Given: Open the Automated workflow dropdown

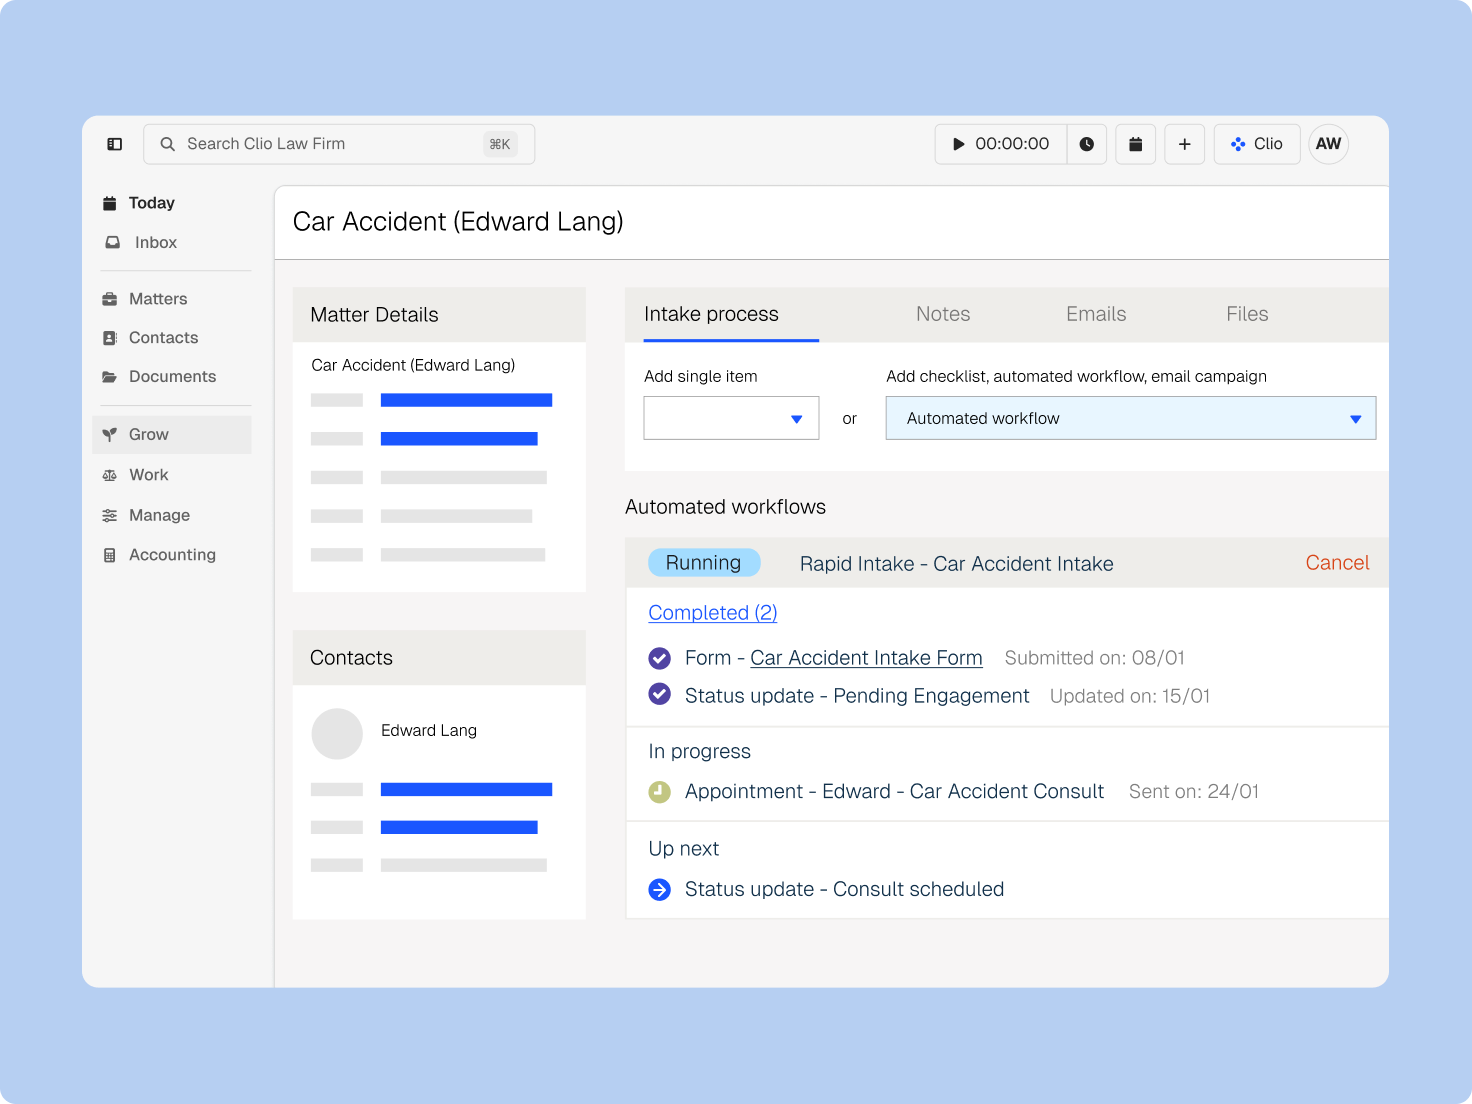Looking at the screenshot, I should [1131, 418].
